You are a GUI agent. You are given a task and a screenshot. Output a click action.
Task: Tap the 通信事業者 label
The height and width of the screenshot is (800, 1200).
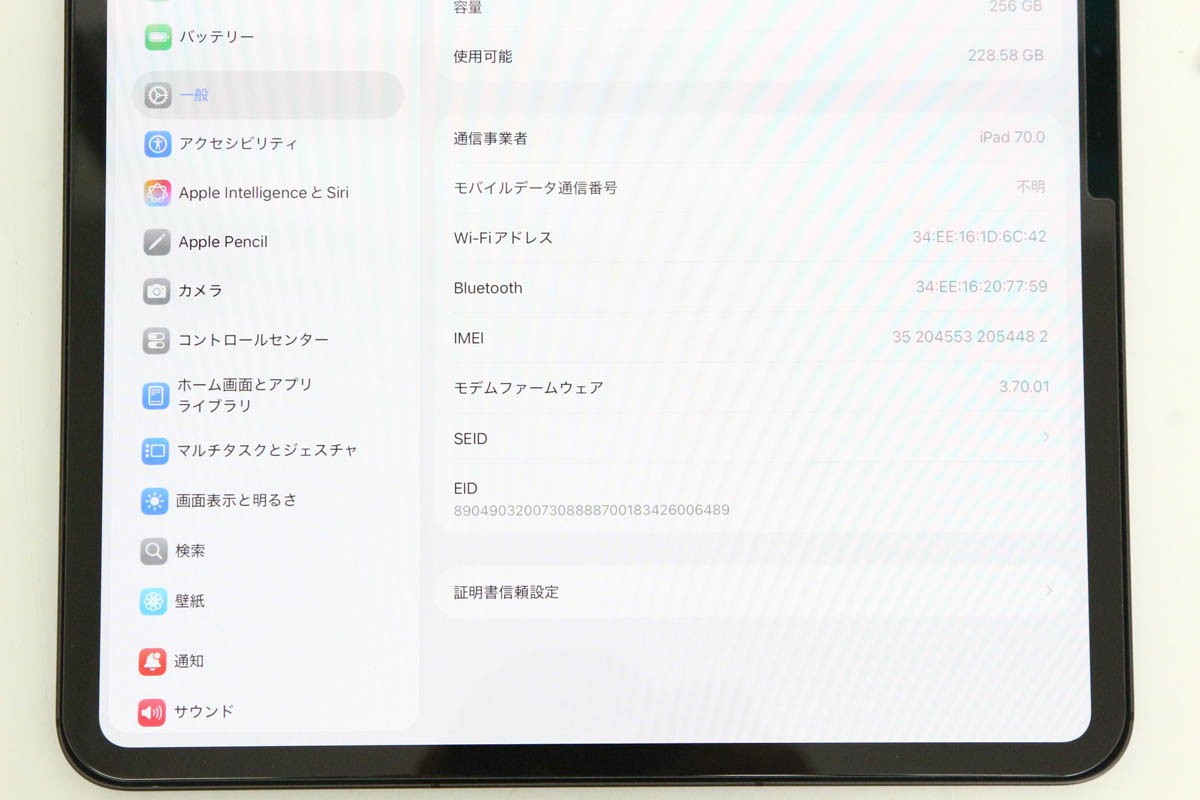[x=490, y=139]
